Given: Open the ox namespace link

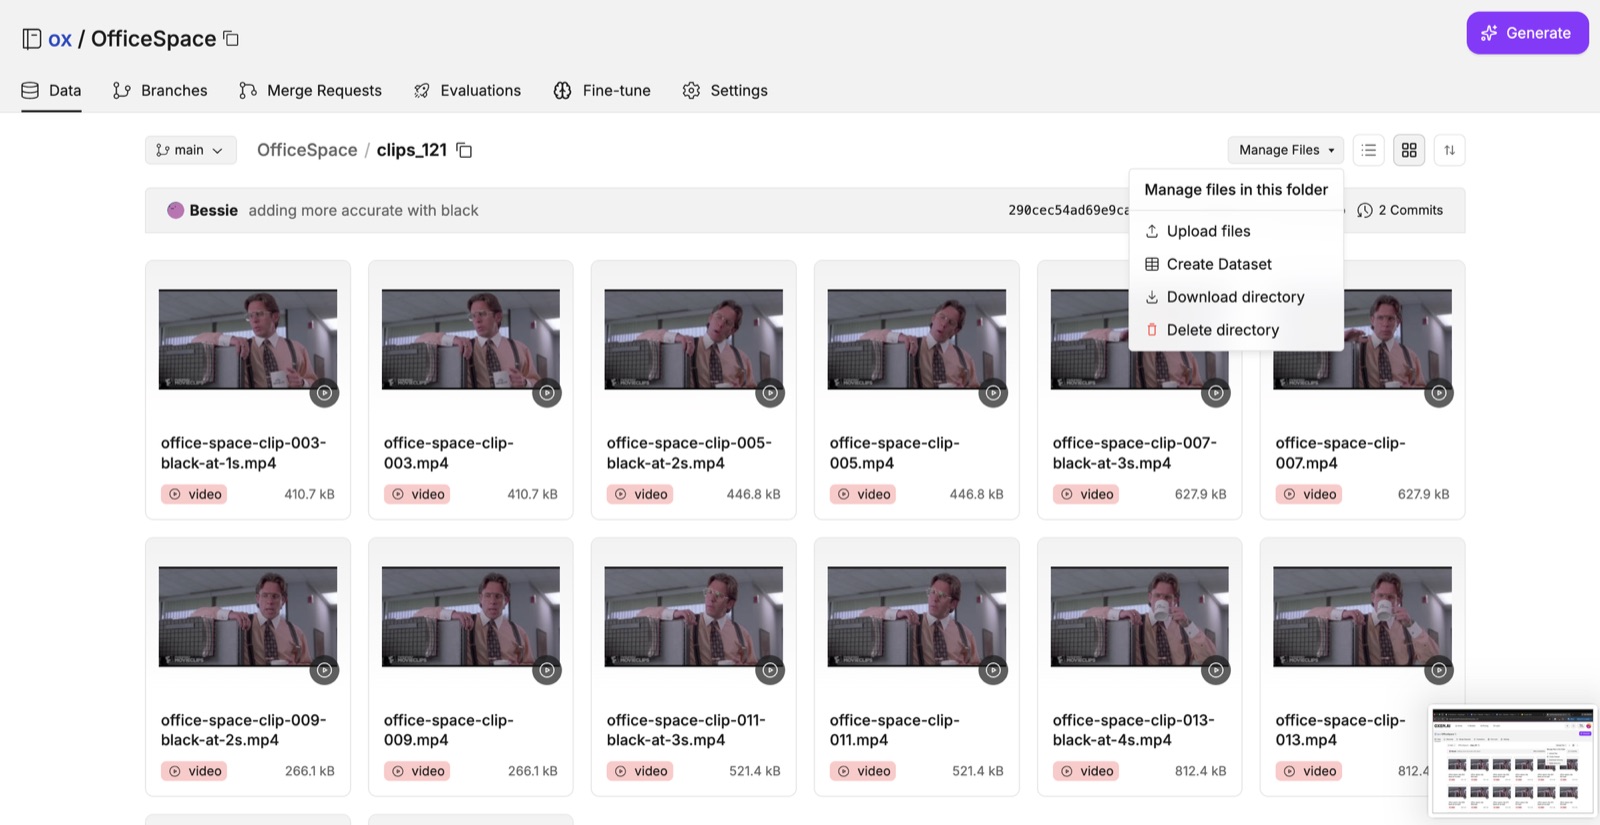Looking at the screenshot, I should [x=60, y=39].
